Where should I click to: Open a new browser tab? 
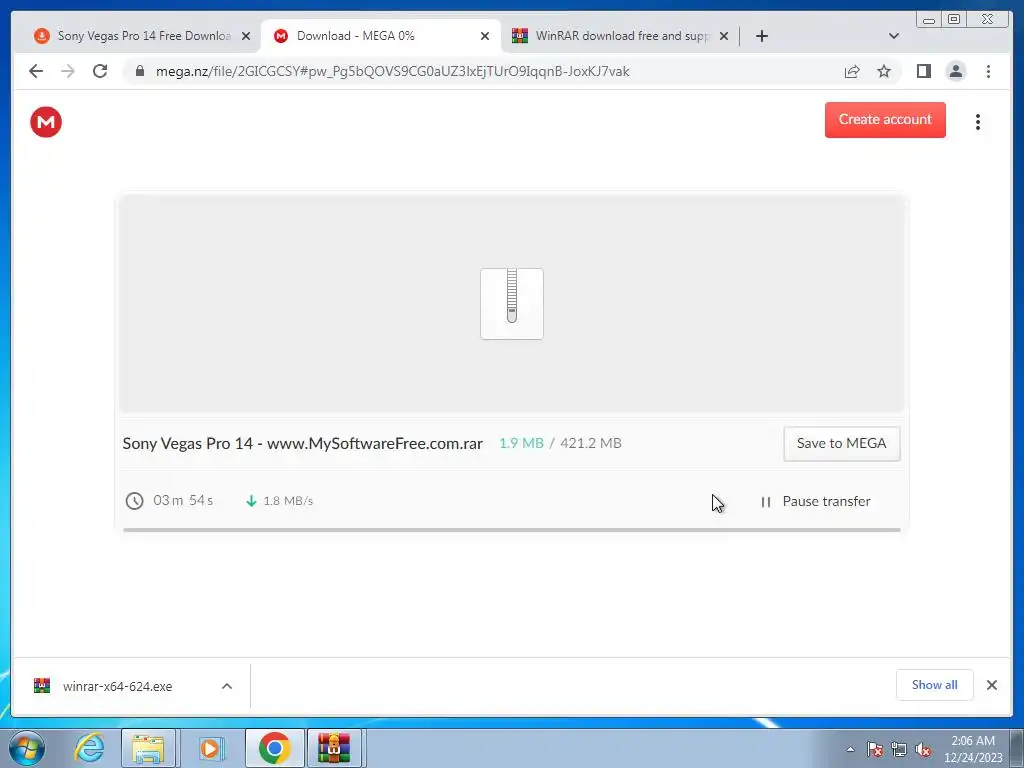(761, 36)
